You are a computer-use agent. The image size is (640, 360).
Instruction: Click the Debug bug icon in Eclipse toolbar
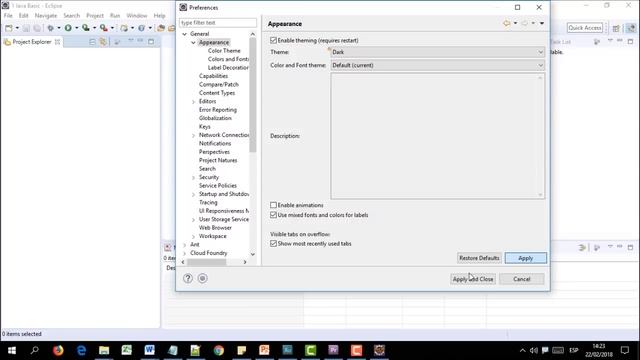(x=51, y=28)
